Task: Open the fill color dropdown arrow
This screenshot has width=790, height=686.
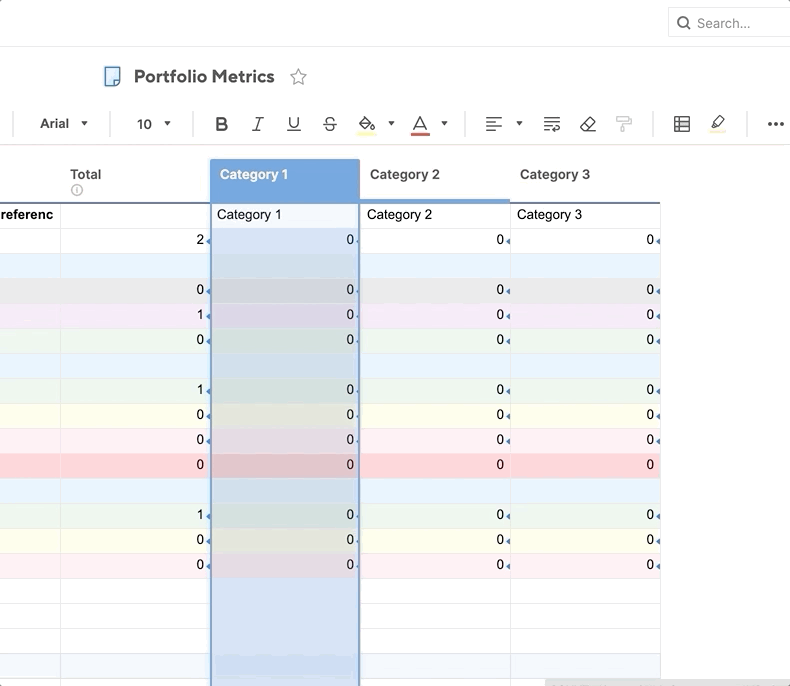Action: click(x=391, y=124)
